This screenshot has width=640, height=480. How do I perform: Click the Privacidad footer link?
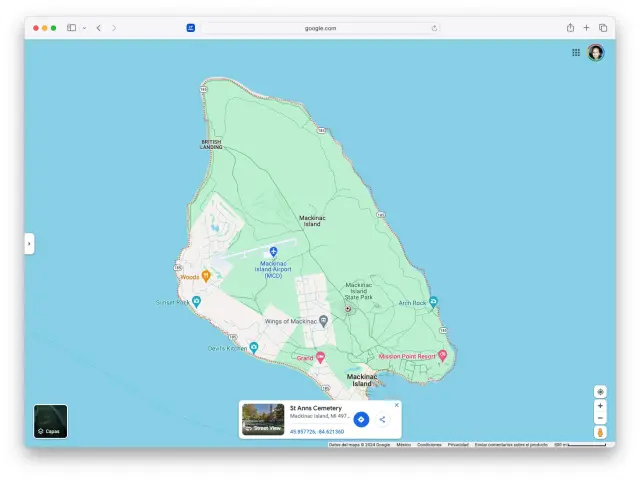coord(458,444)
